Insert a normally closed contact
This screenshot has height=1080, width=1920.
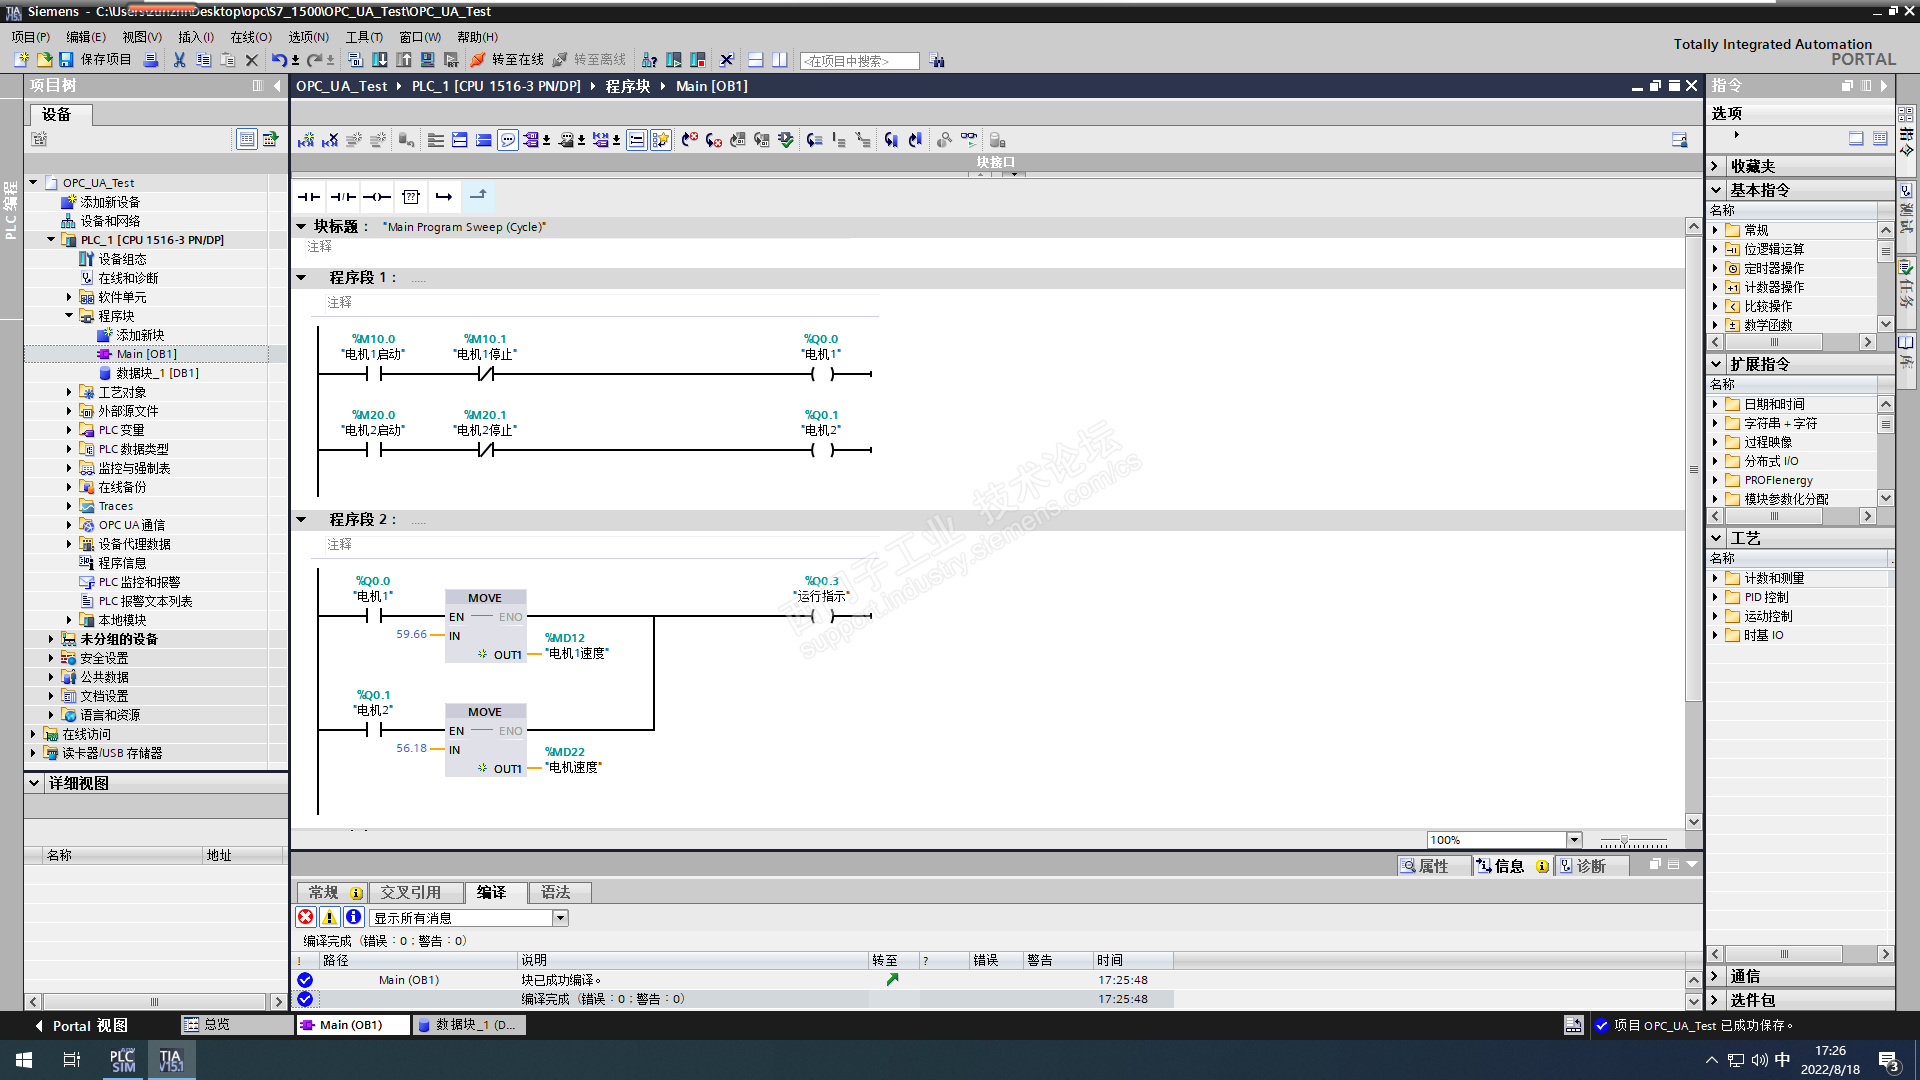pos(343,197)
